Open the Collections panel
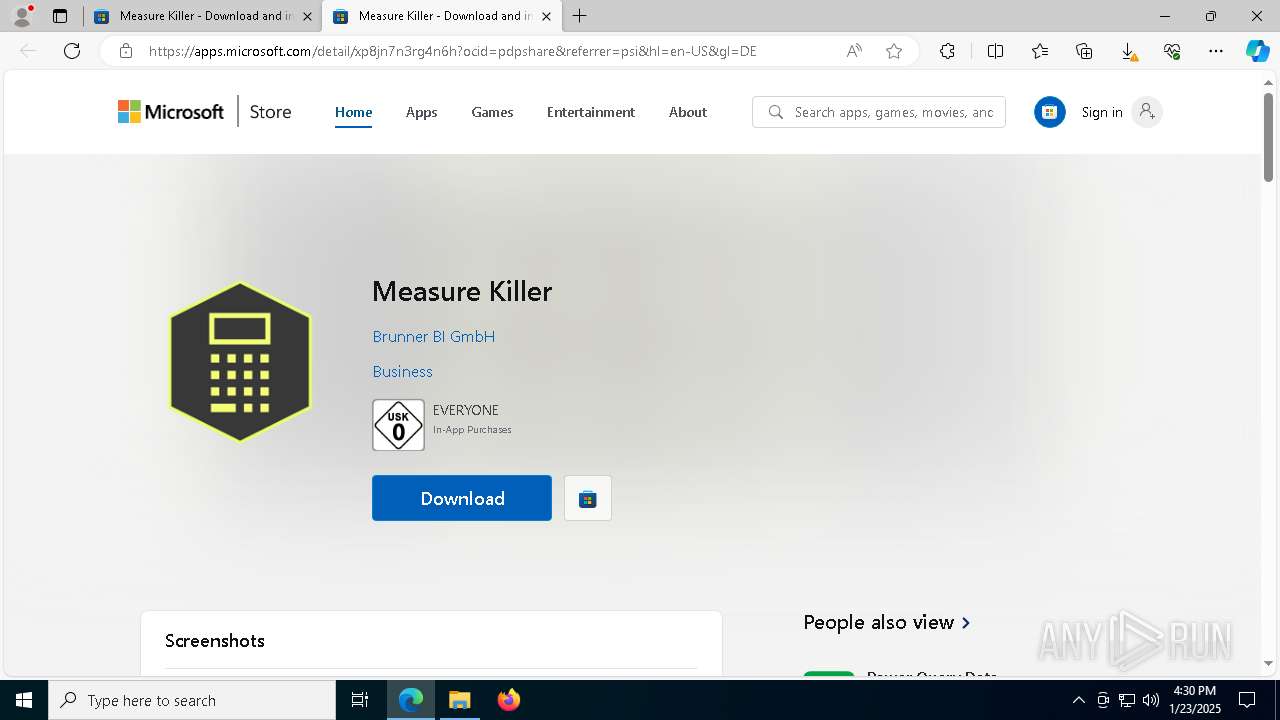The image size is (1280, 720). (1084, 51)
